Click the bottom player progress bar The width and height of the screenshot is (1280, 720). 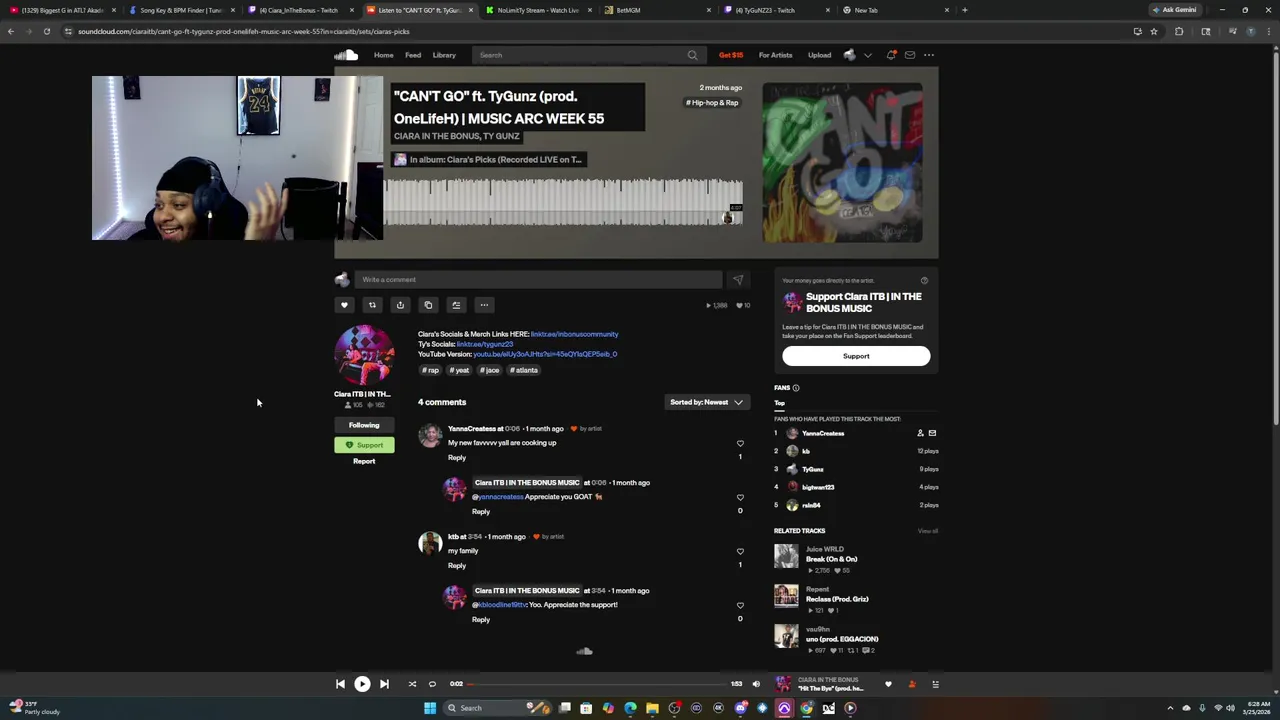[597, 684]
